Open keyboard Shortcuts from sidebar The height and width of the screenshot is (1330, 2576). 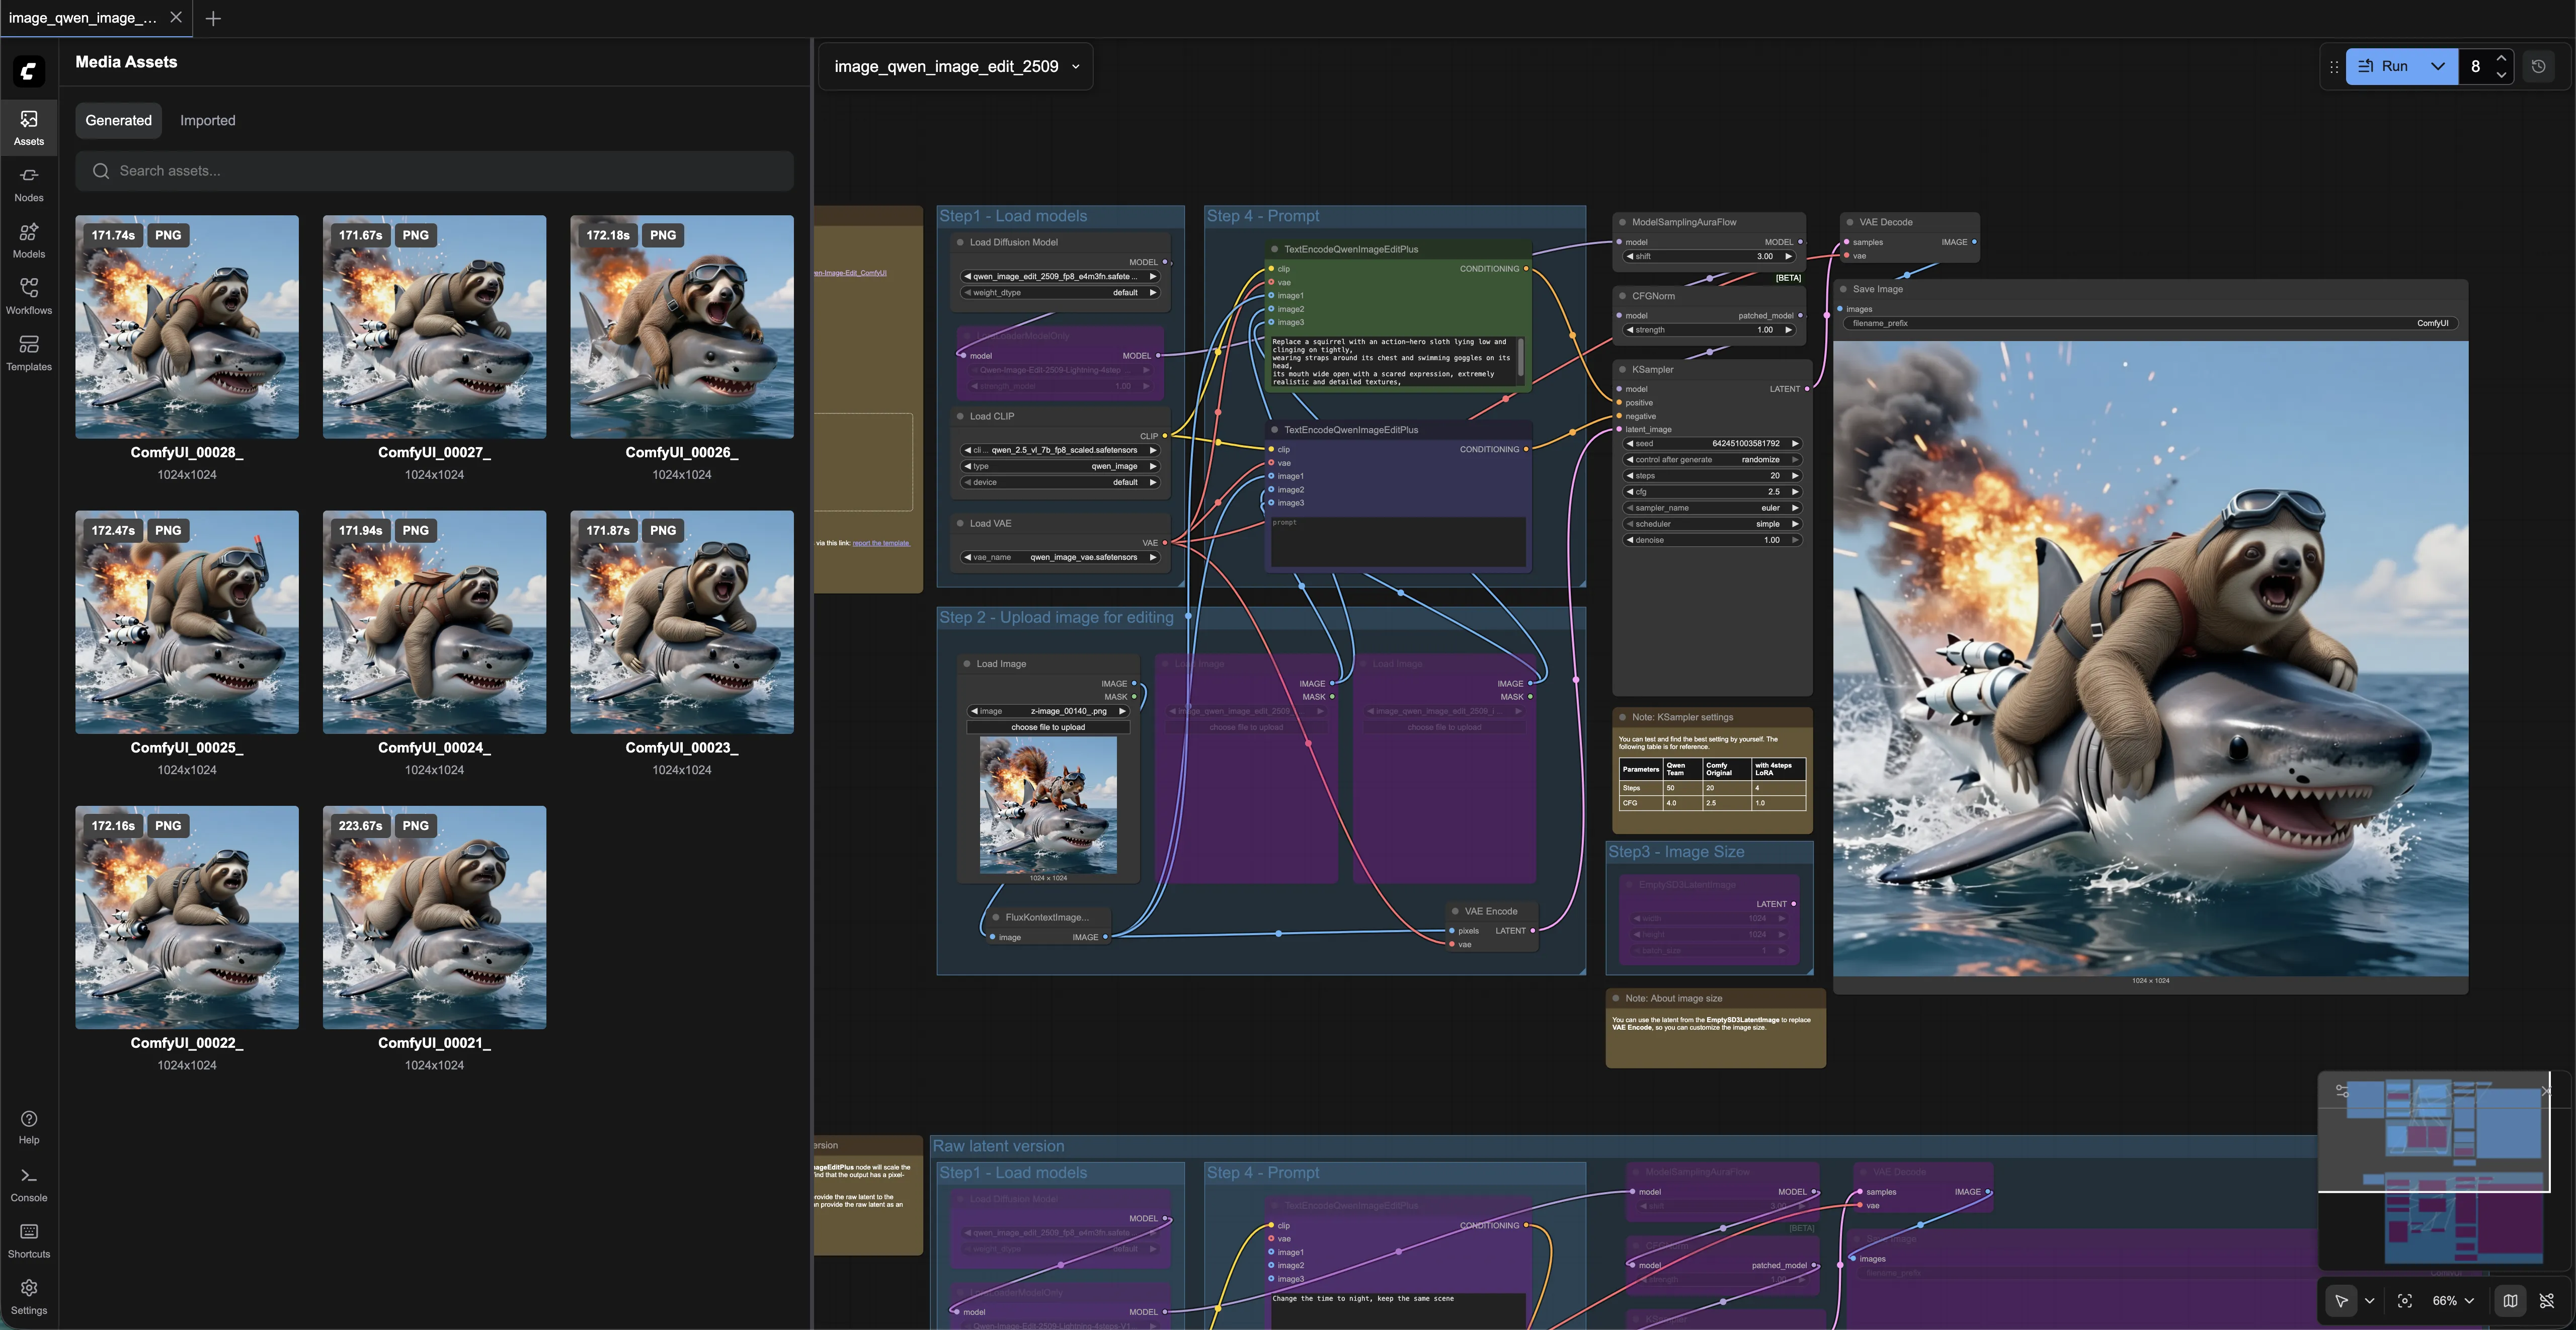click(x=28, y=1240)
